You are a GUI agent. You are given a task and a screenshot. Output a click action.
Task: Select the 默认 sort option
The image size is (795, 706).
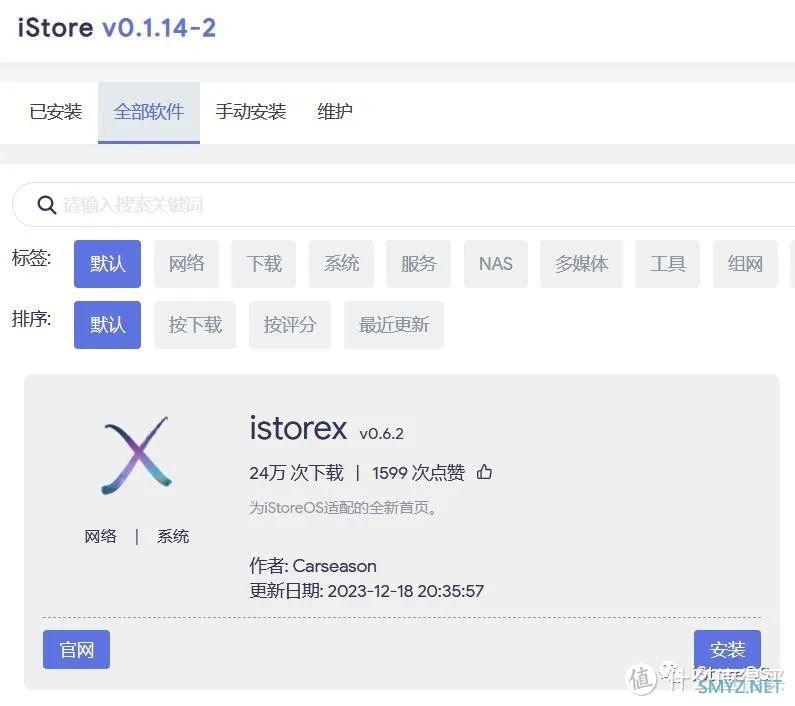tap(107, 325)
